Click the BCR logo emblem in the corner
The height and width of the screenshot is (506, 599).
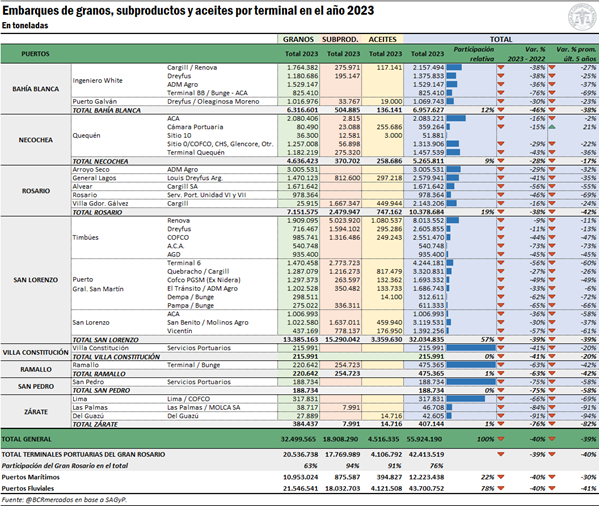pyautogui.click(x=583, y=17)
